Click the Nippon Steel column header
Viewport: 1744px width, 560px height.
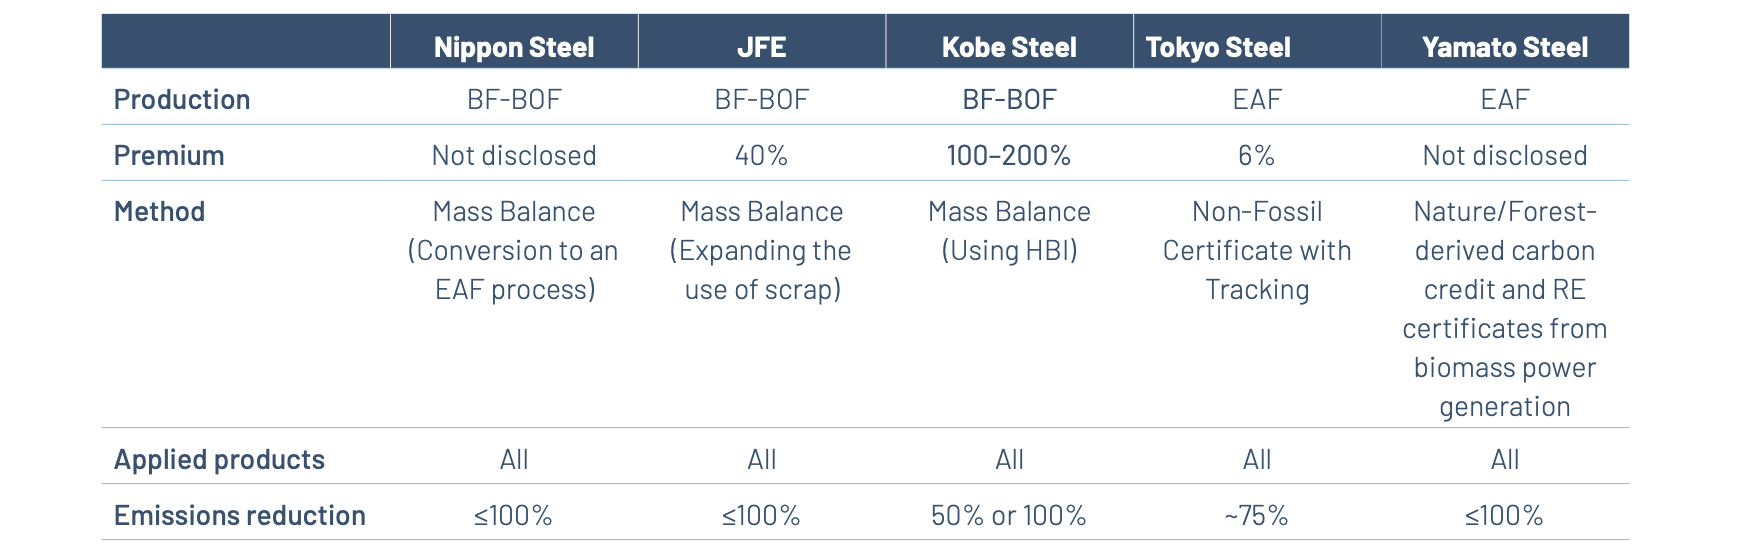[x=514, y=47]
